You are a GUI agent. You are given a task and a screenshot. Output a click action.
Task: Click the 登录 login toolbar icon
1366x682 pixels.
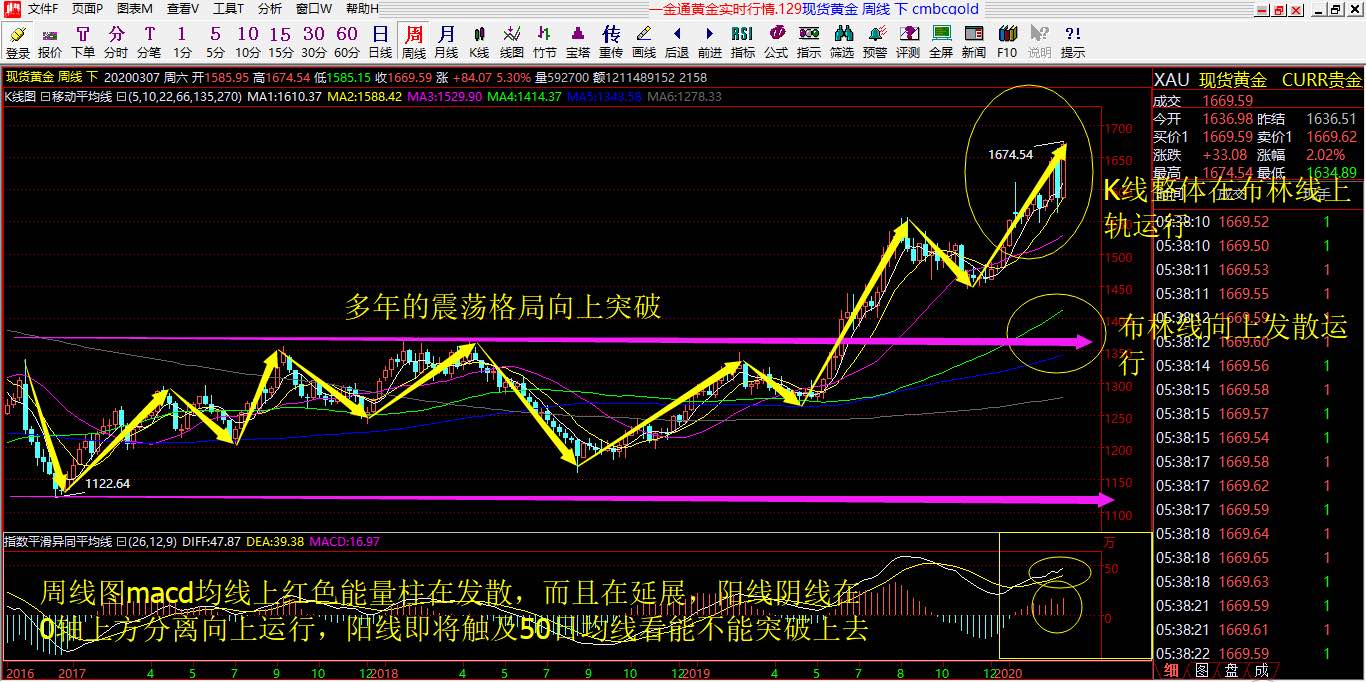[18, 42]
